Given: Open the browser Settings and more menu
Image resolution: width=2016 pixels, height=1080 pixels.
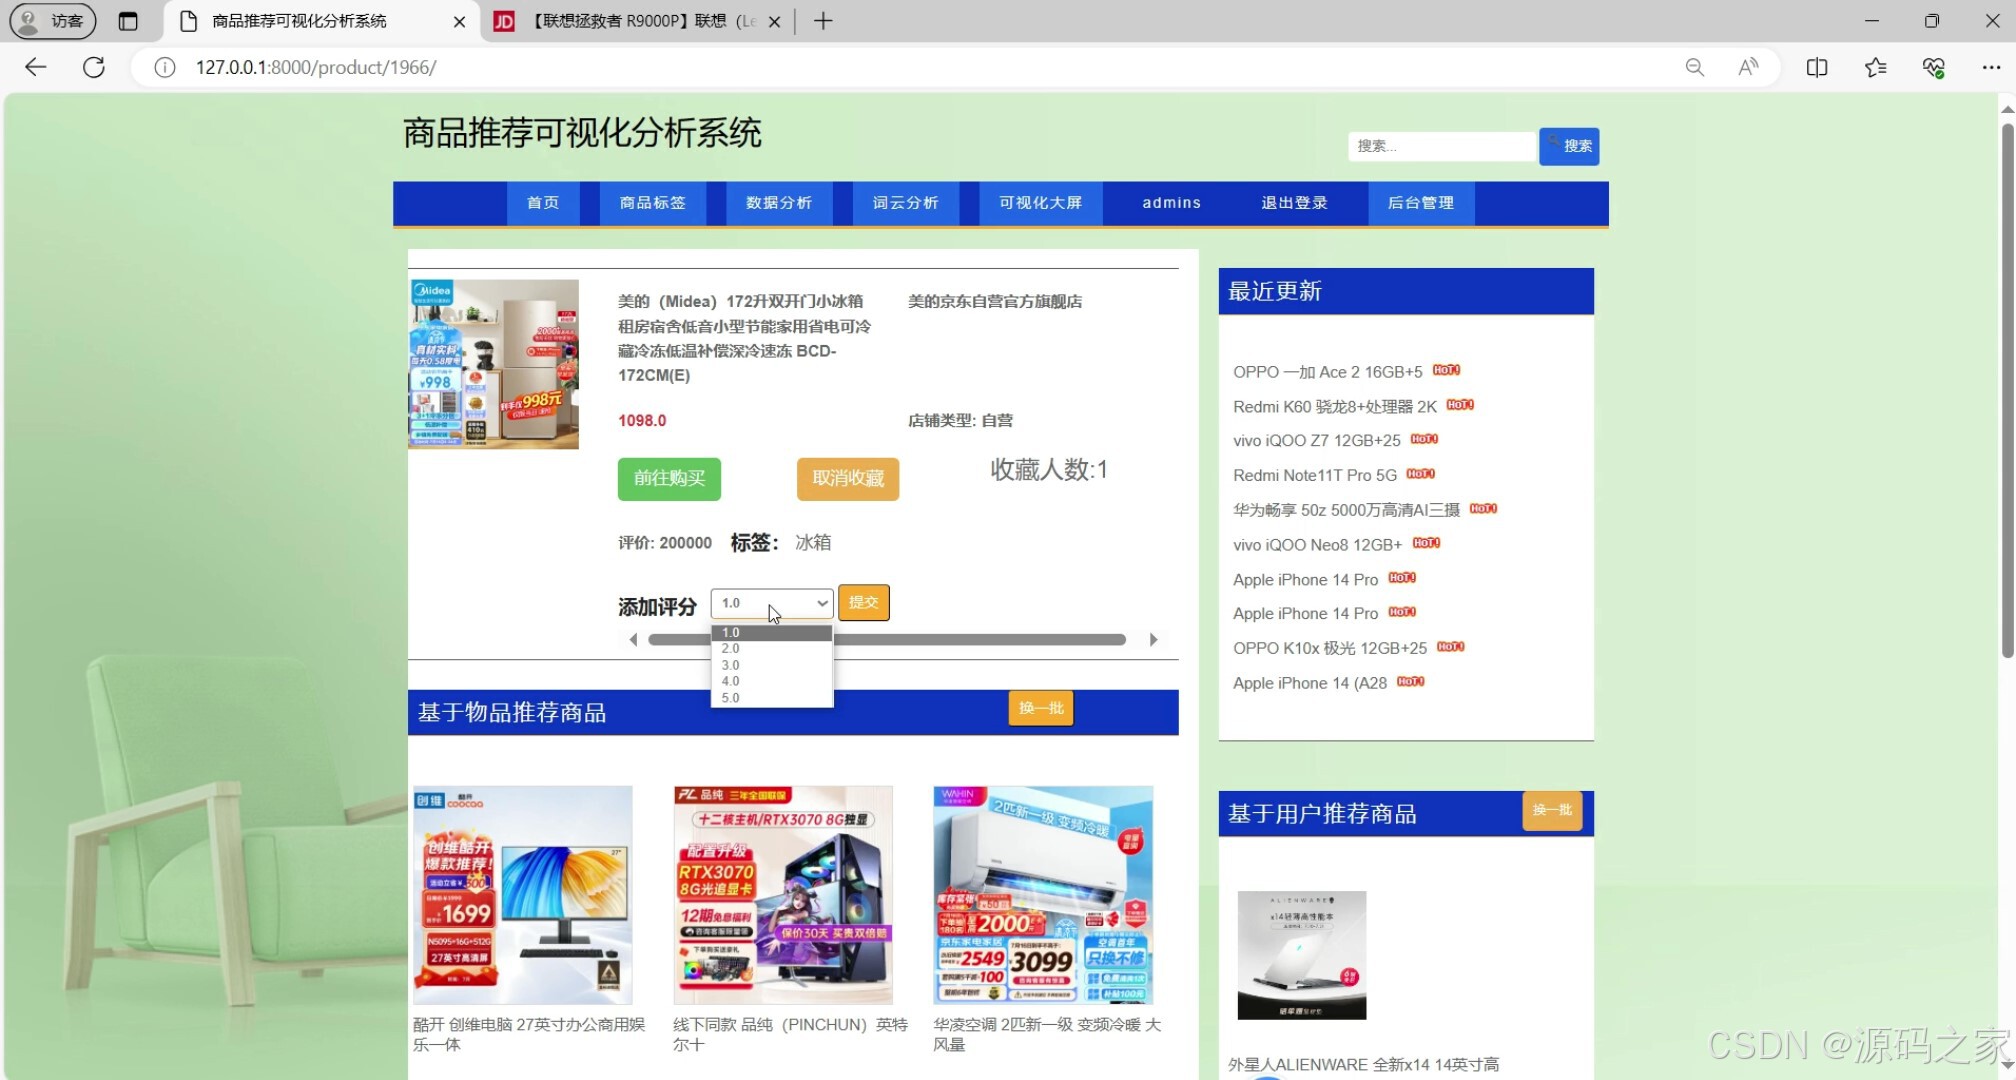Looking at the screenshot, I should coord(1991,67).
